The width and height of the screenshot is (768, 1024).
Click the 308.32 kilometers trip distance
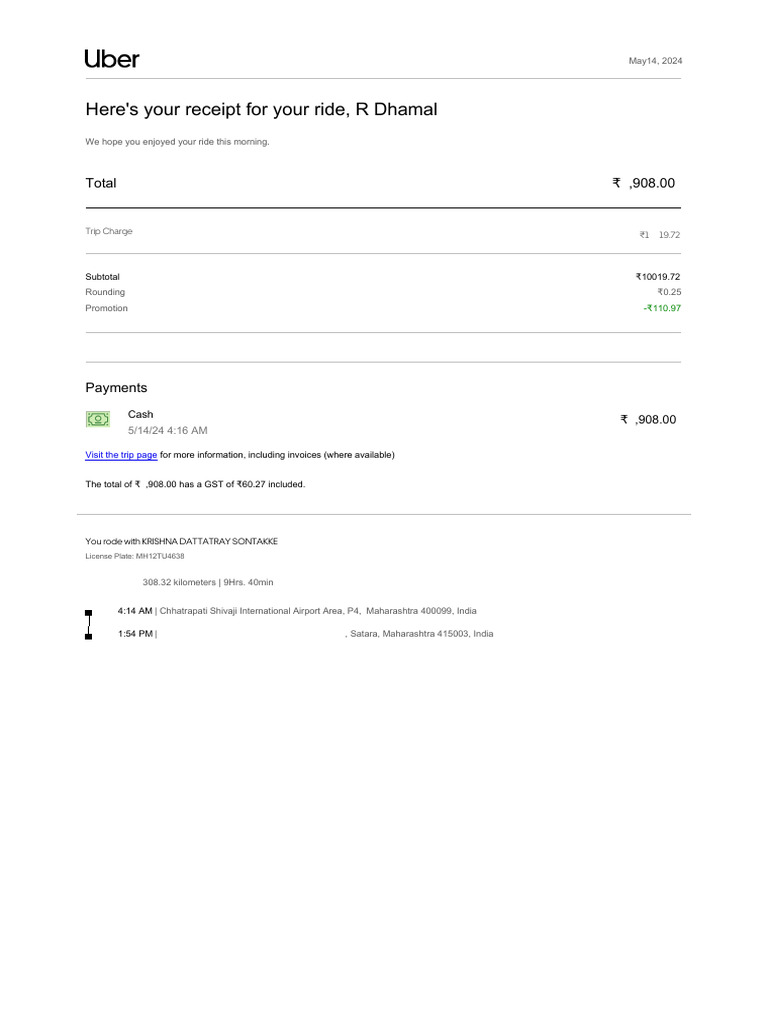click(x=179, y=582)
